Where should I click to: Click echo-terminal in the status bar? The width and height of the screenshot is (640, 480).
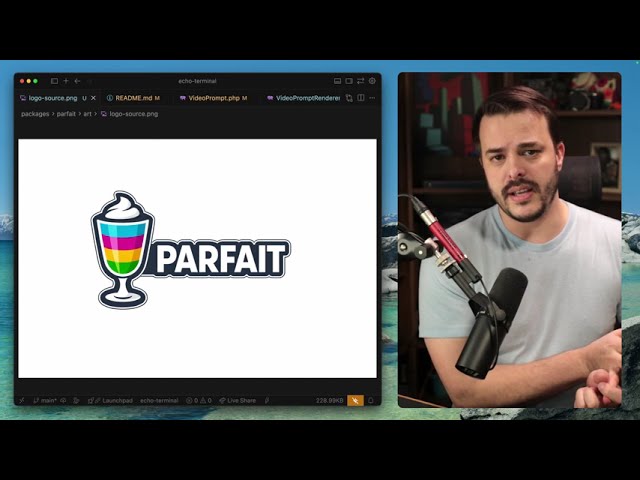coord(159,400)
